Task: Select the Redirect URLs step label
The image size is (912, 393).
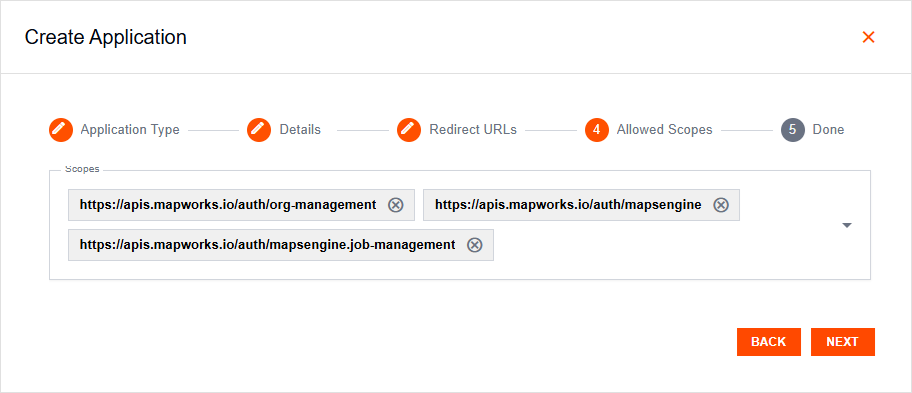Action: (x=473, y=130)
